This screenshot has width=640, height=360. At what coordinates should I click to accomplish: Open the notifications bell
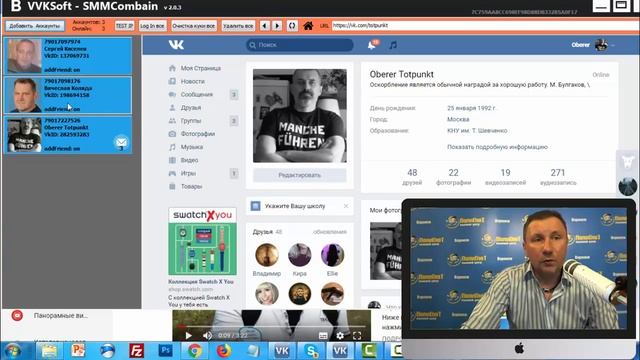pyautogui.click(x=372, y=45)
